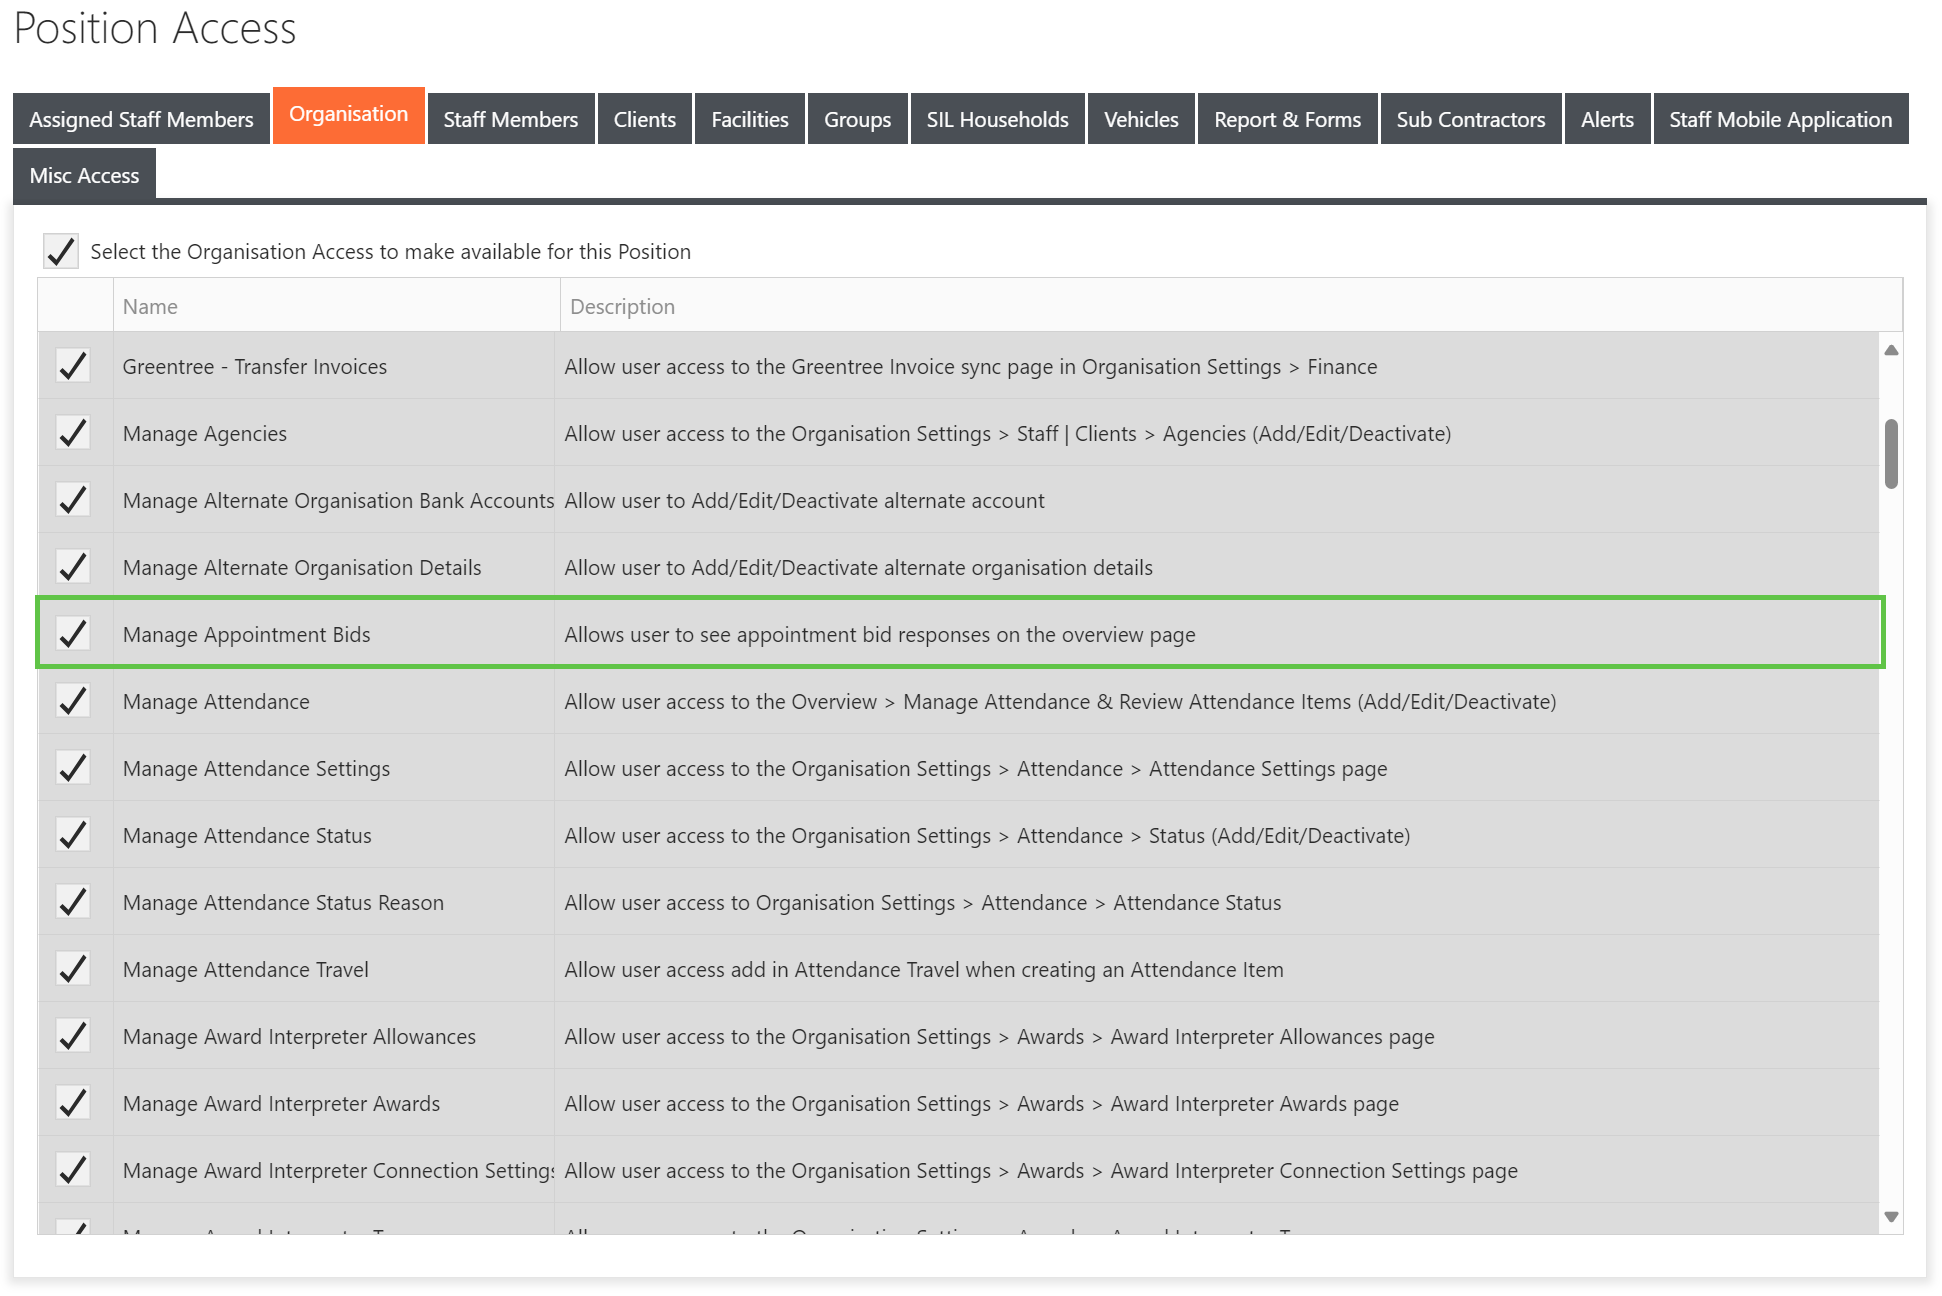
Task: Open the Report & Forms tab
Action: [x=1288, y=119]
